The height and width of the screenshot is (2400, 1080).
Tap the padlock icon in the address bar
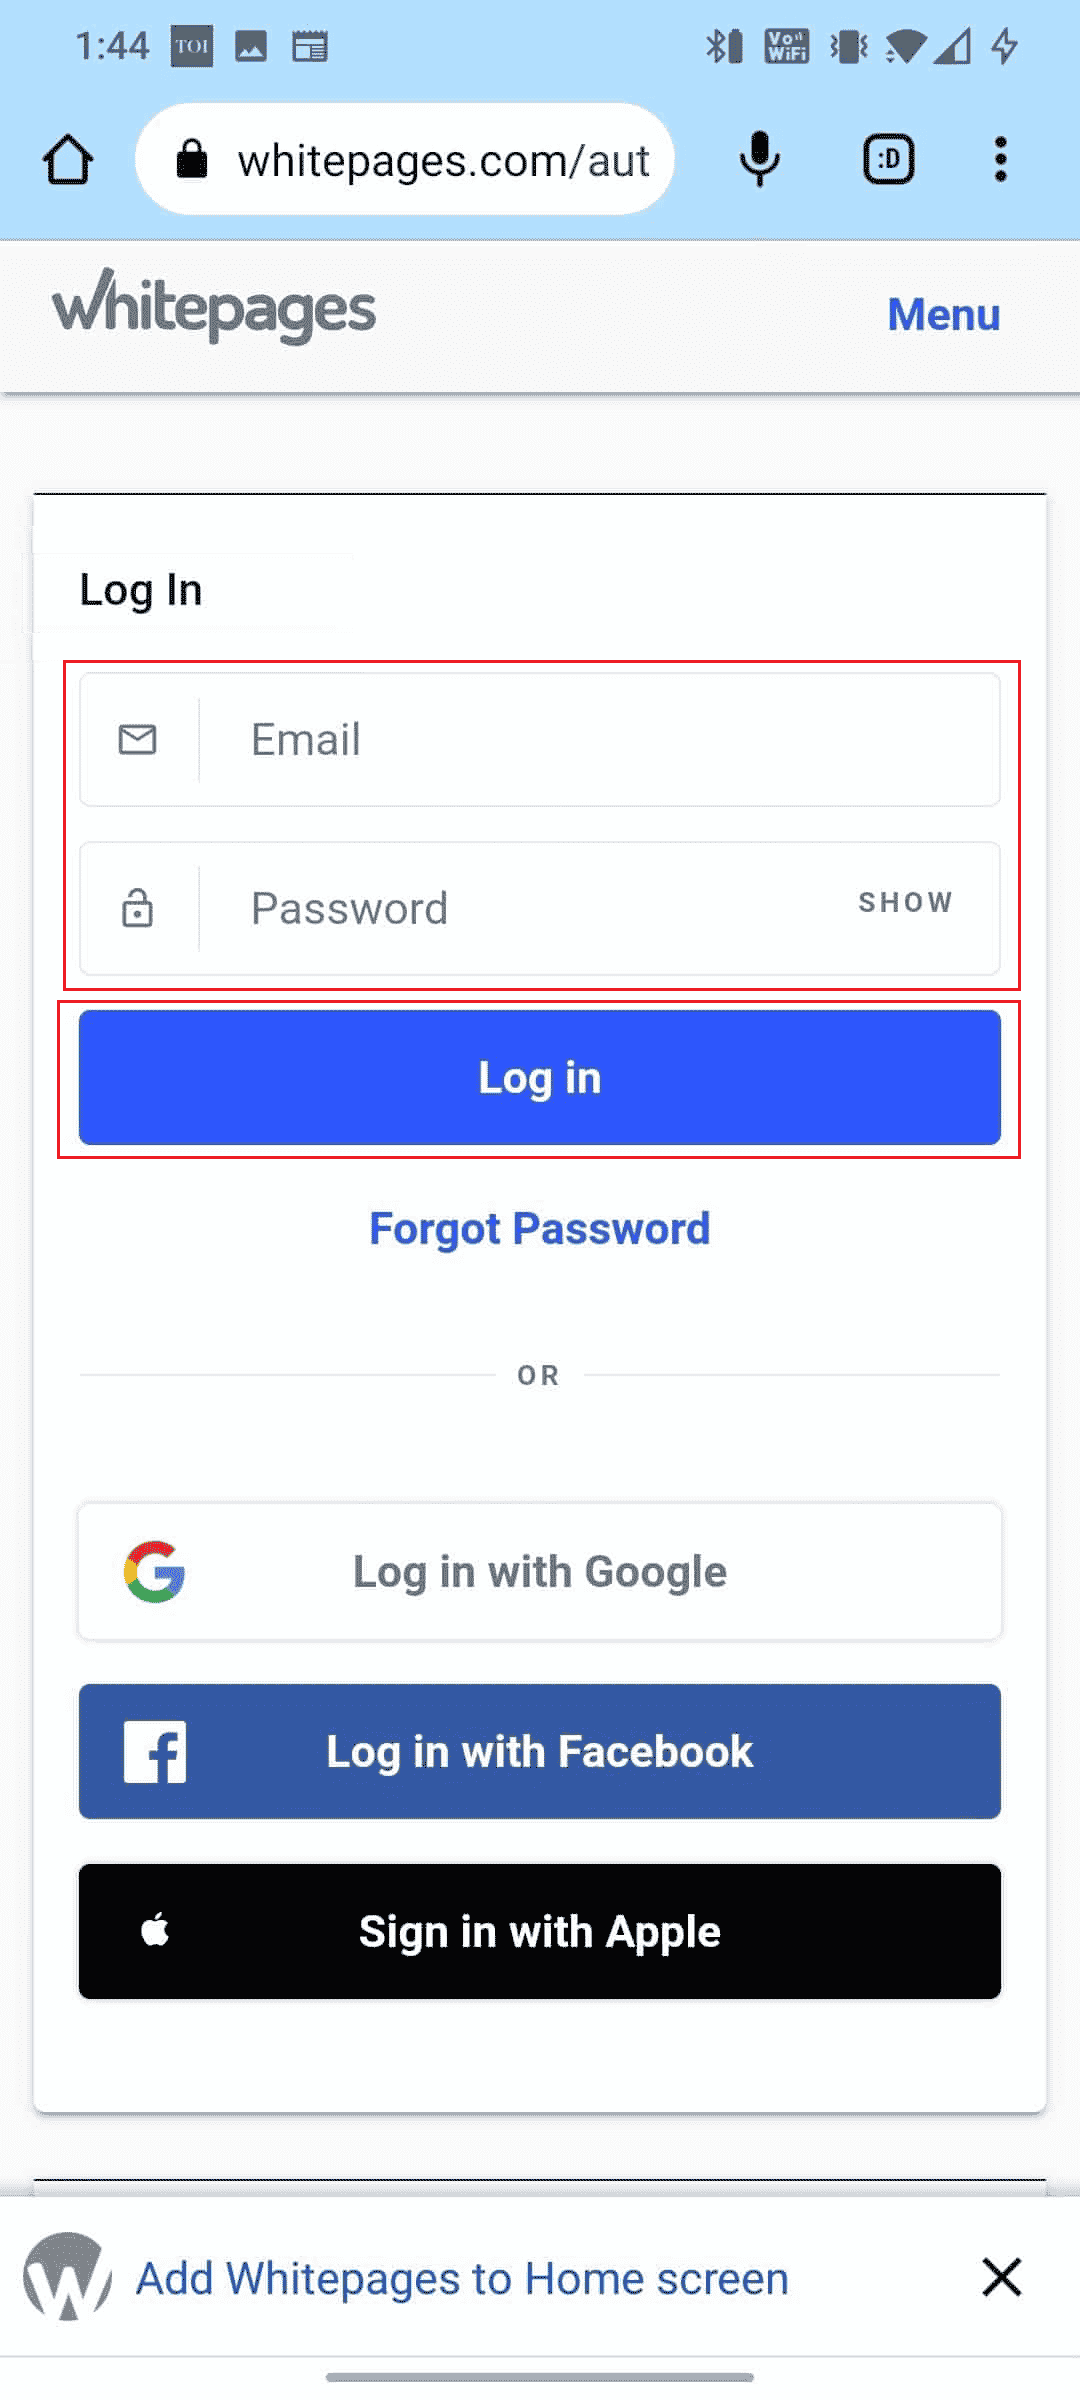[x=193, y=159]
